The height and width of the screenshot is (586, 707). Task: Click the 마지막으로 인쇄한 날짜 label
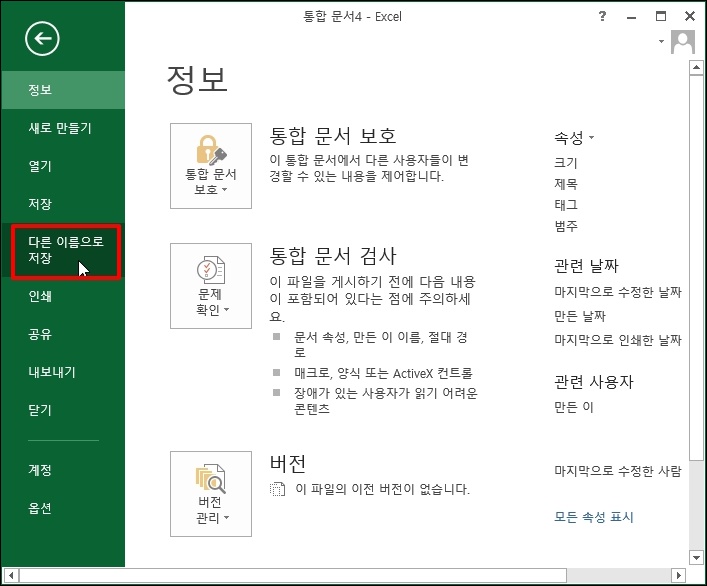coord(618,340)
